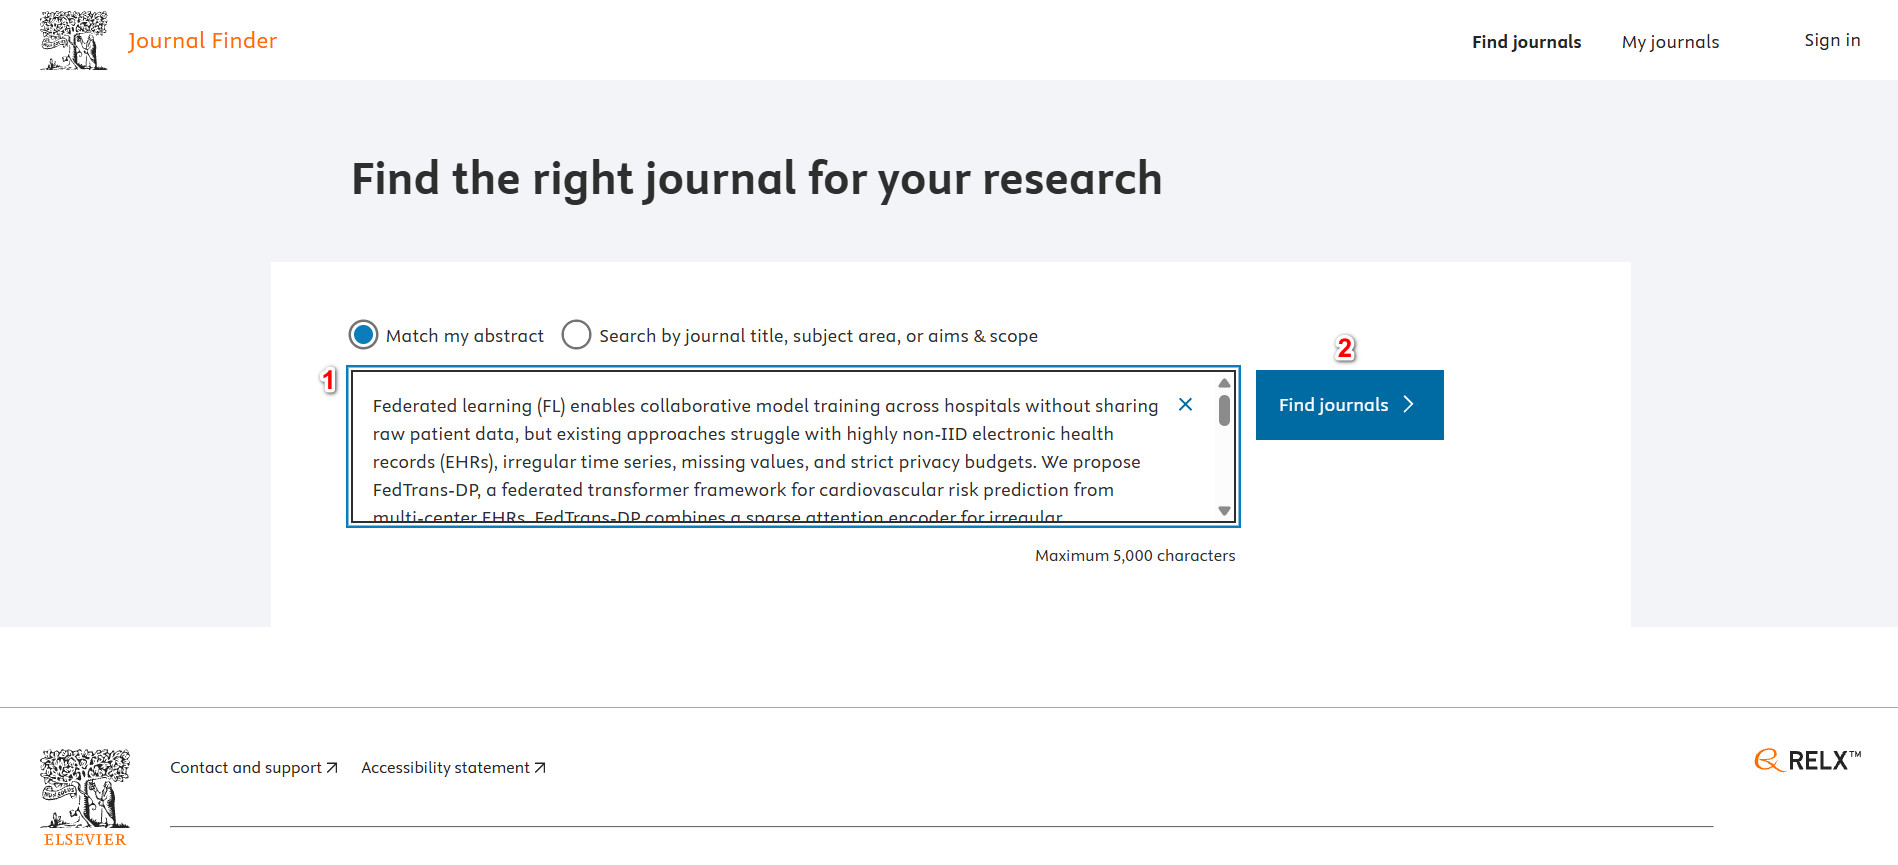This screenshot has height=865, width=1898.
Task: Clear the abstract with the X icon
Action: 1185,405
